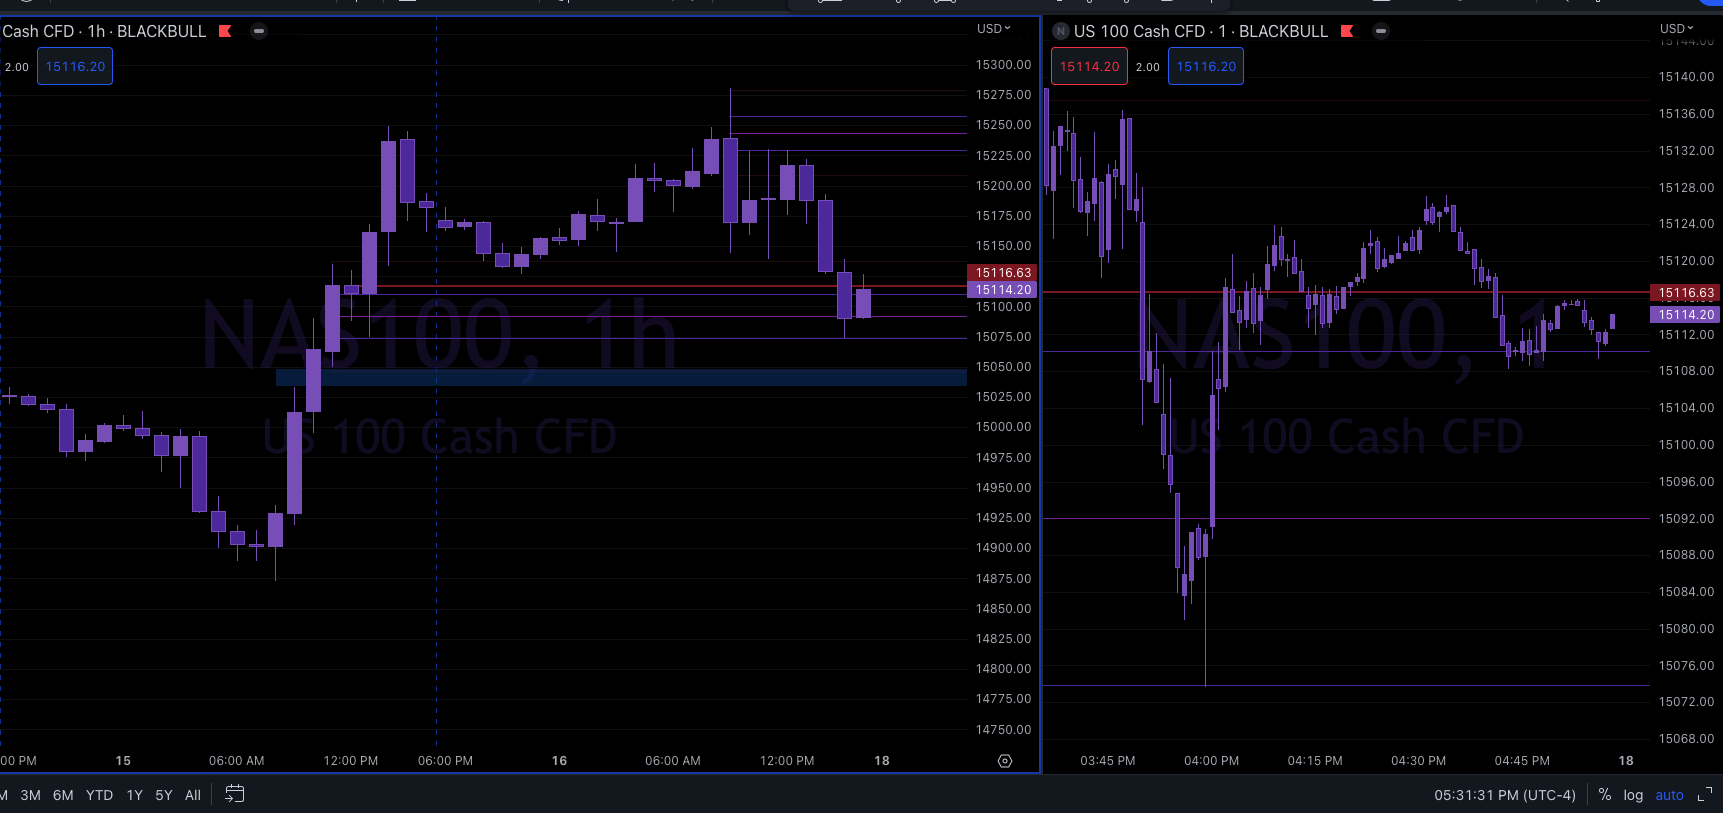The width and height of the screenshot is (1723, 813).
Task: Click the 15000.00 label on left price axis
Action: click(1003, 427)
